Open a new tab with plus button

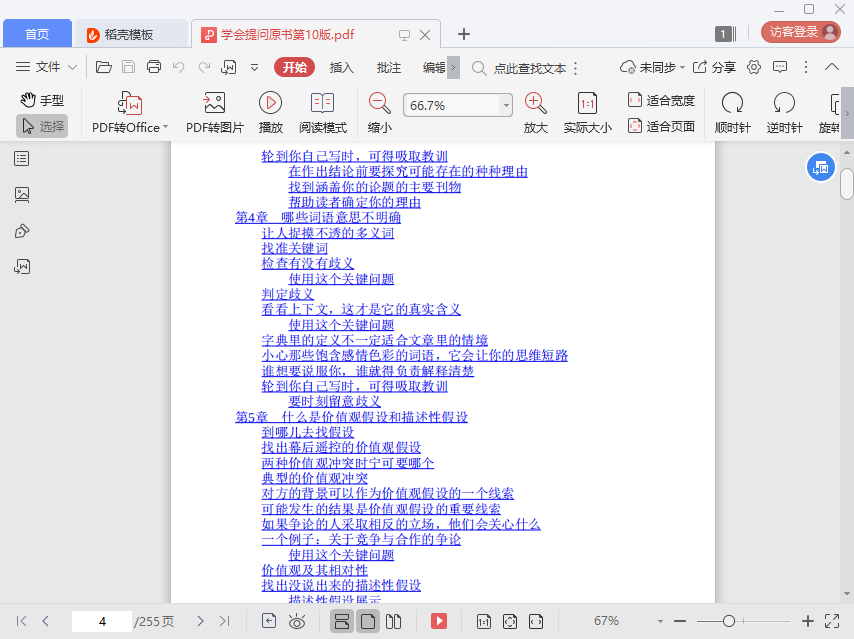click(463, 34)
